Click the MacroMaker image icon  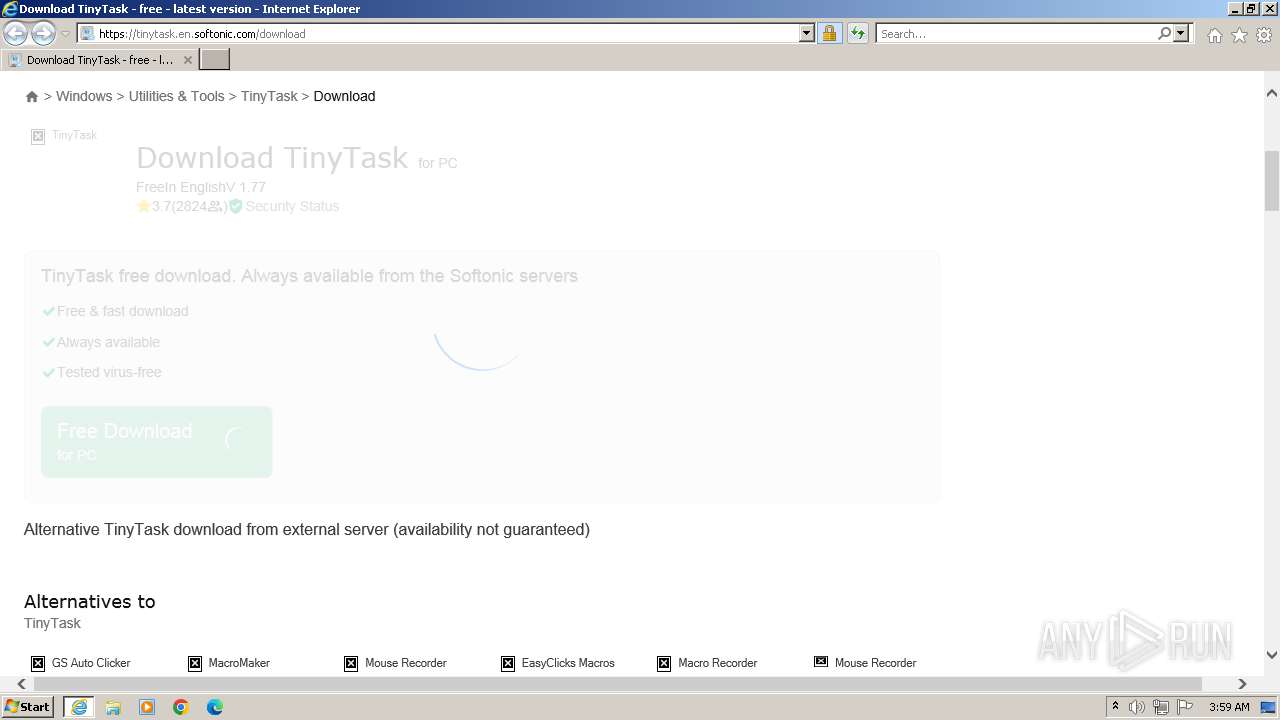(x=195, y=663)
